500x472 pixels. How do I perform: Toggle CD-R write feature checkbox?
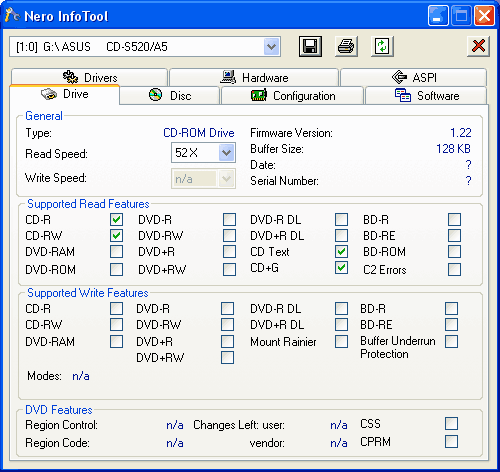coord(116,309)
